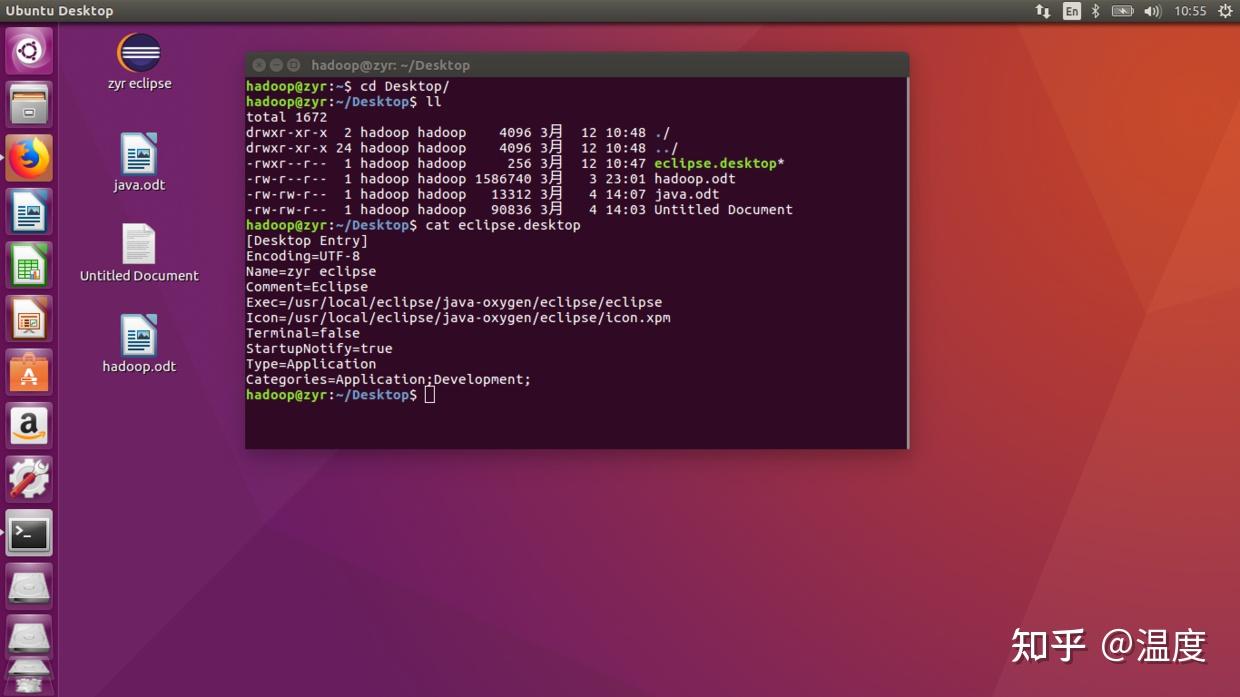1240x697 pixels.
Task: Open hadoop.odt from the desktop
Action: pyautogui.click(x=138, y=337)
